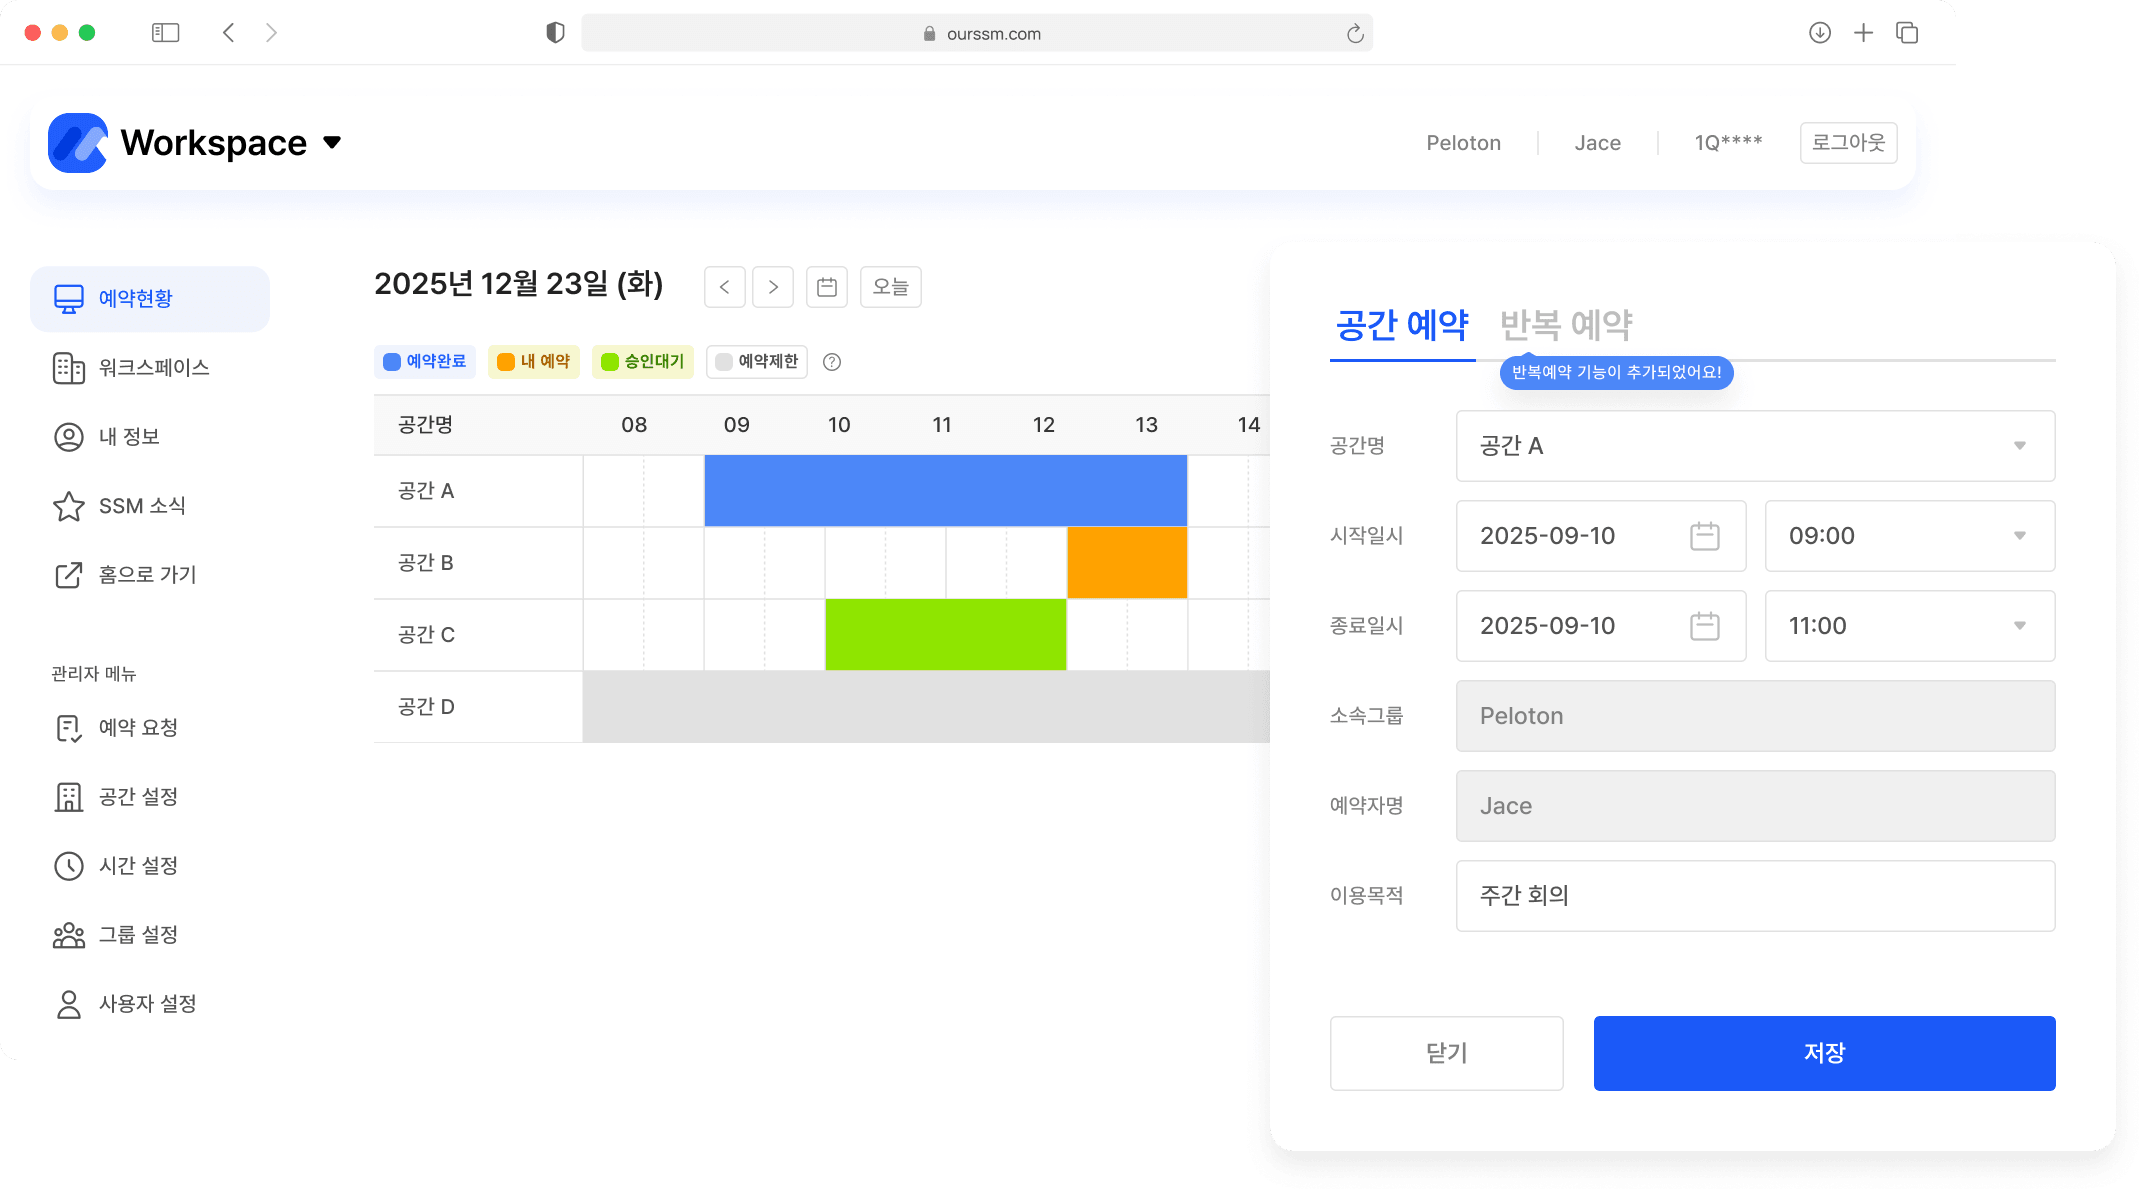
Task: Switch to the 반복 예약 tab
Action: pyautogui.click(x=1566, y=325)
